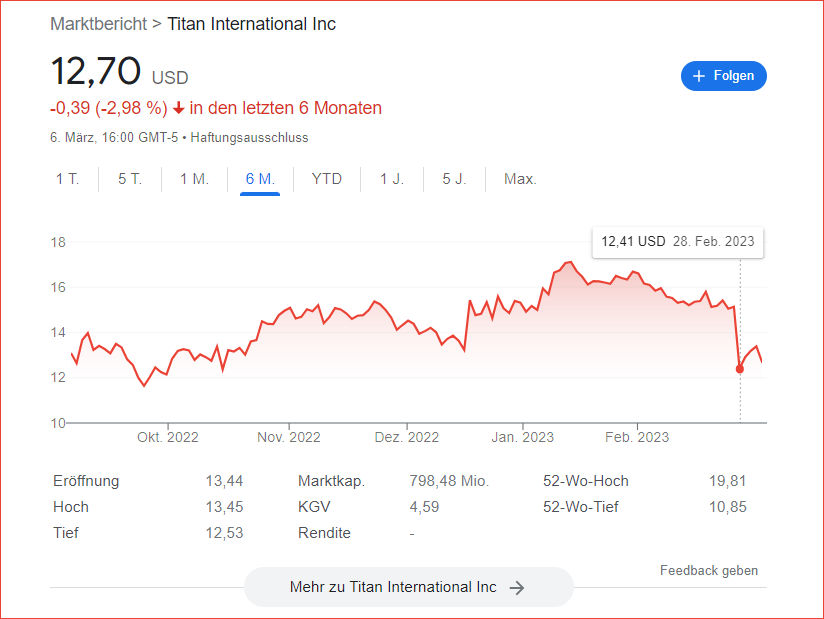Click the Marktkap. label
This screenshot has height=619, width=824.
(331, 481)
